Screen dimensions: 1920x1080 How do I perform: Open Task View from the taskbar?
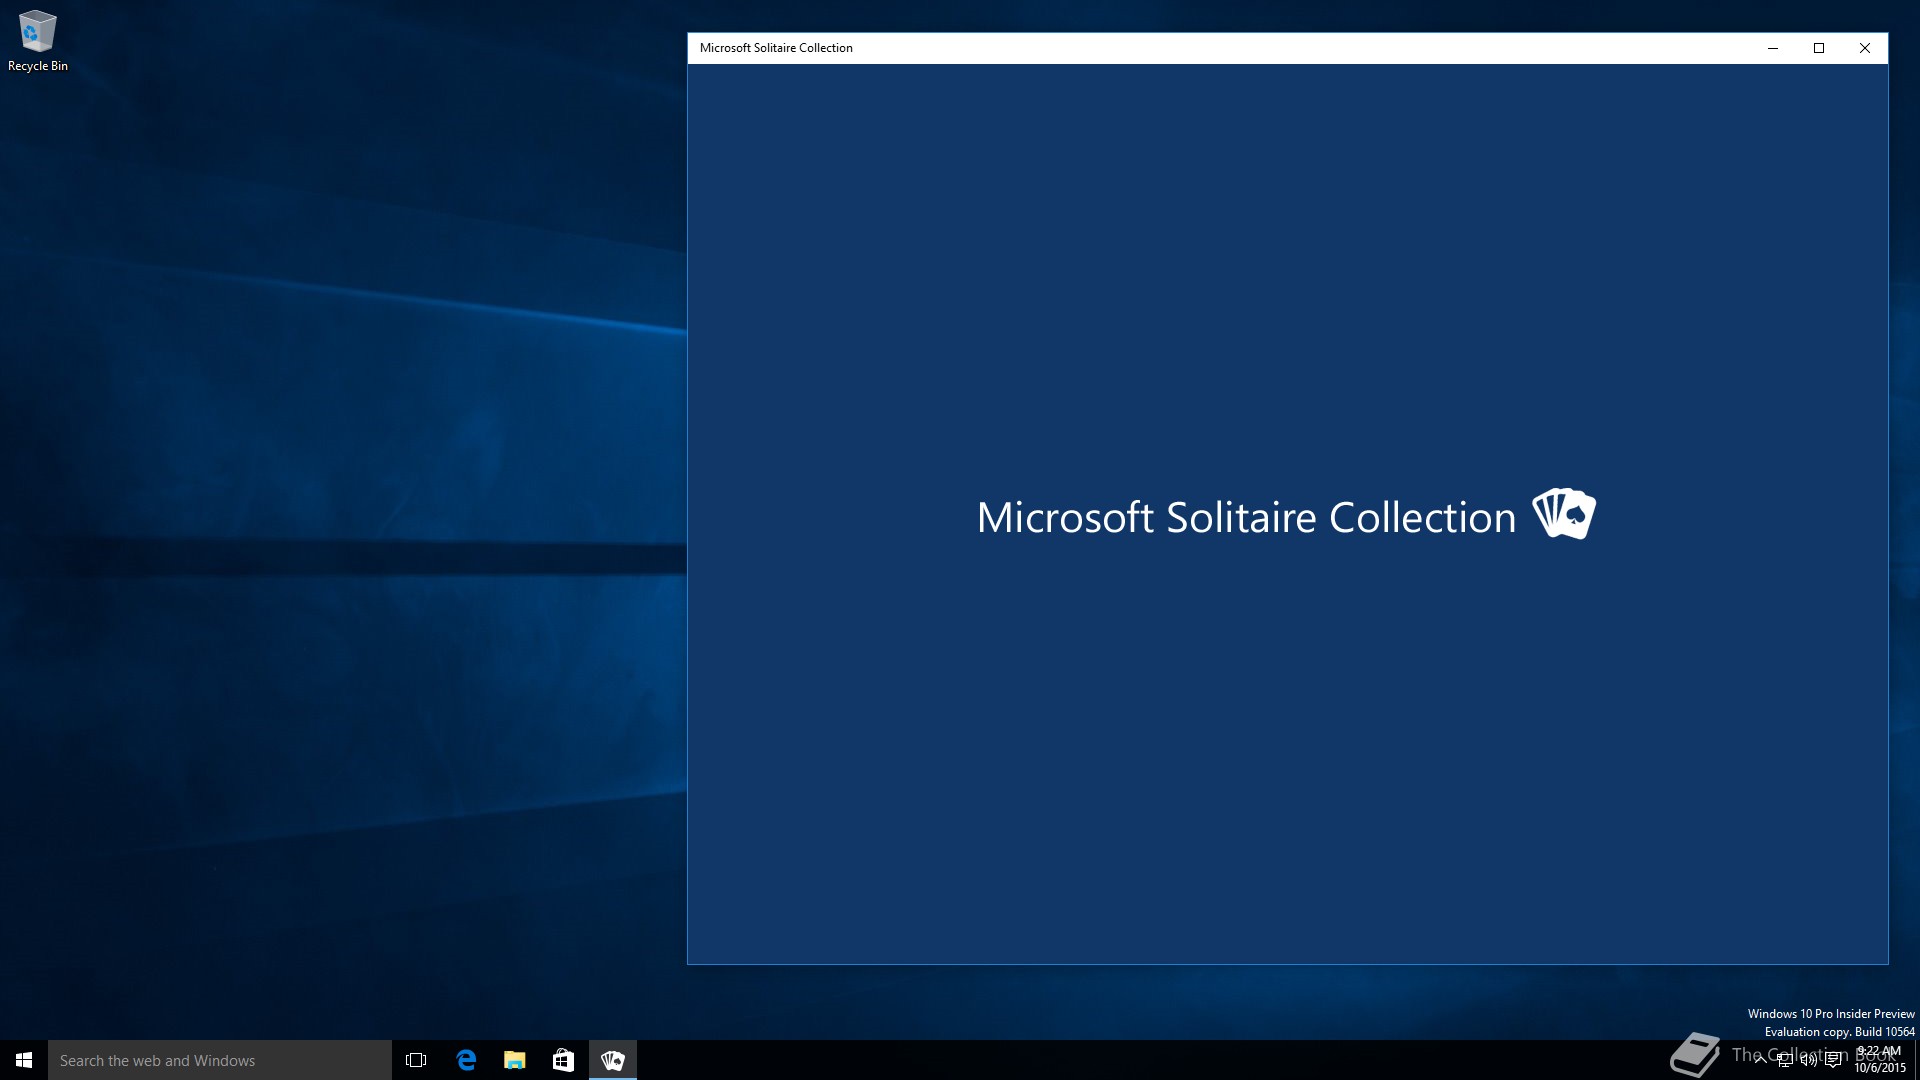[x=416, y=1060]
